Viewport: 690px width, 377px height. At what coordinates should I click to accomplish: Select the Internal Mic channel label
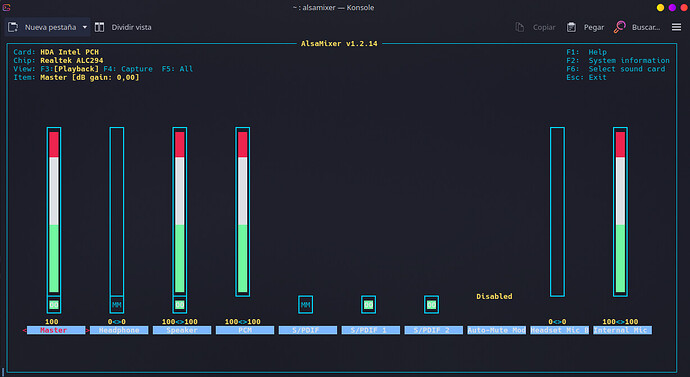tap(622, 330)
